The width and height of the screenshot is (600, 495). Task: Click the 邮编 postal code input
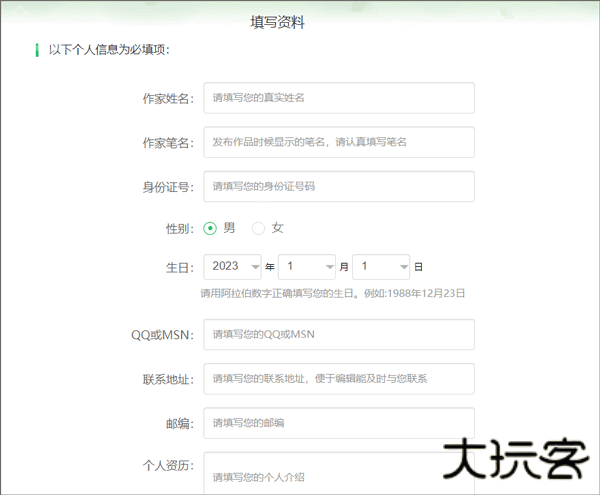(338, 423)
